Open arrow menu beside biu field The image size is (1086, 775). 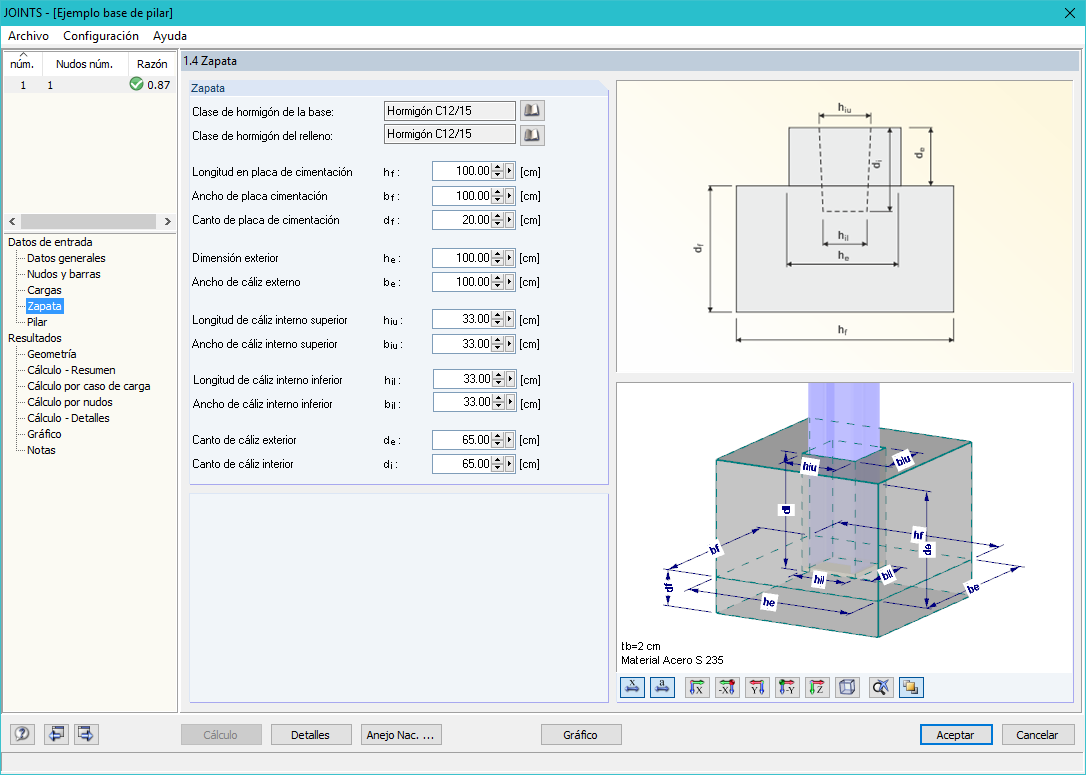(510, 344)
